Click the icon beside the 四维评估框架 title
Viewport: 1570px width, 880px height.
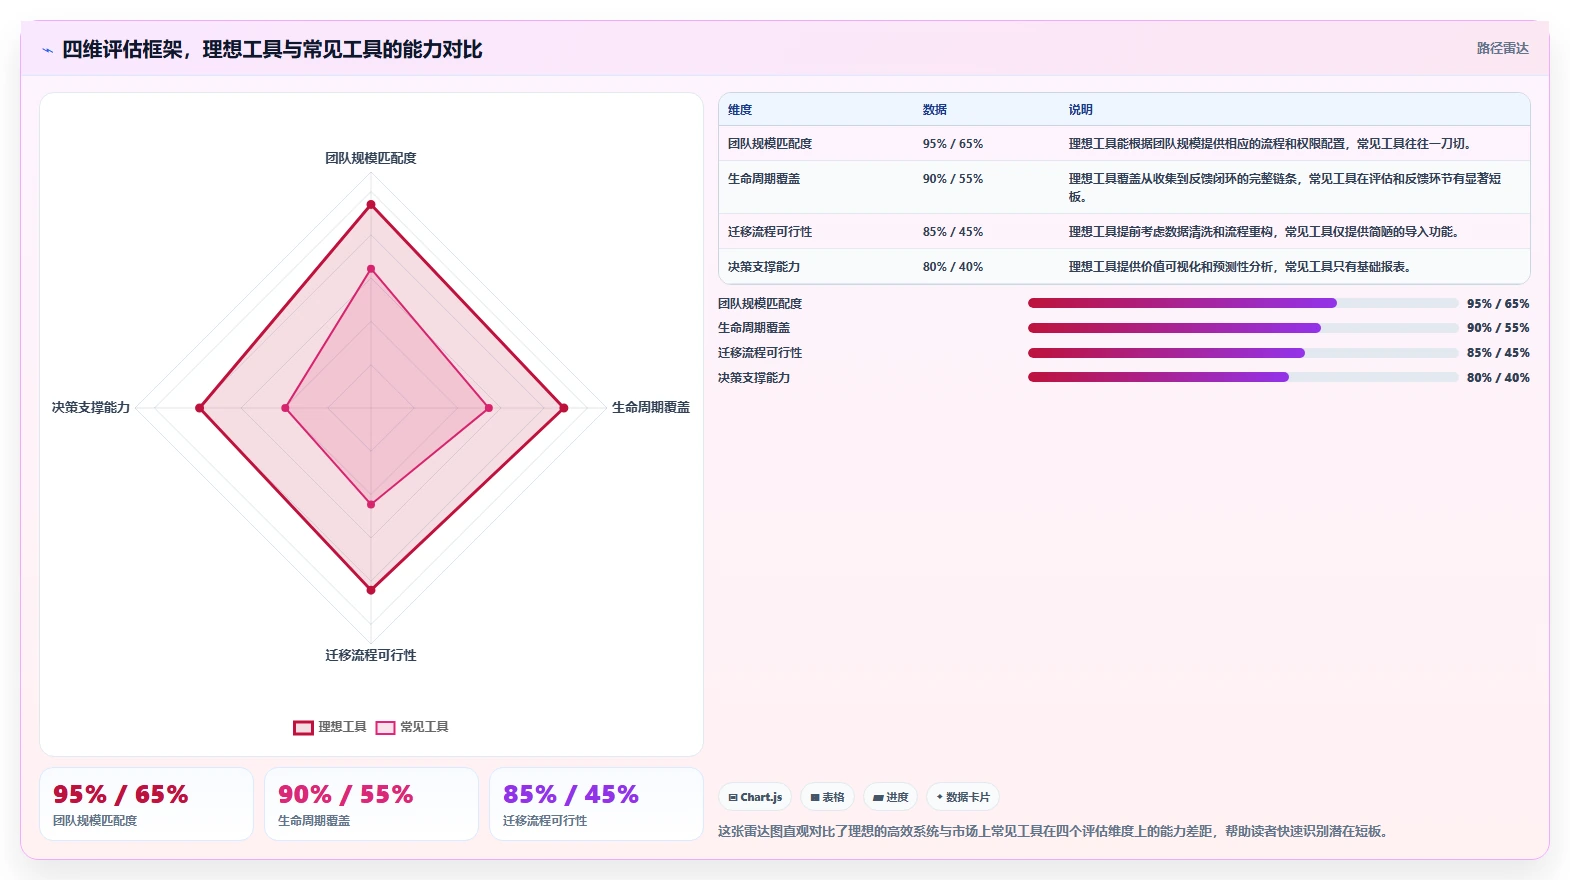pos(47,50)
